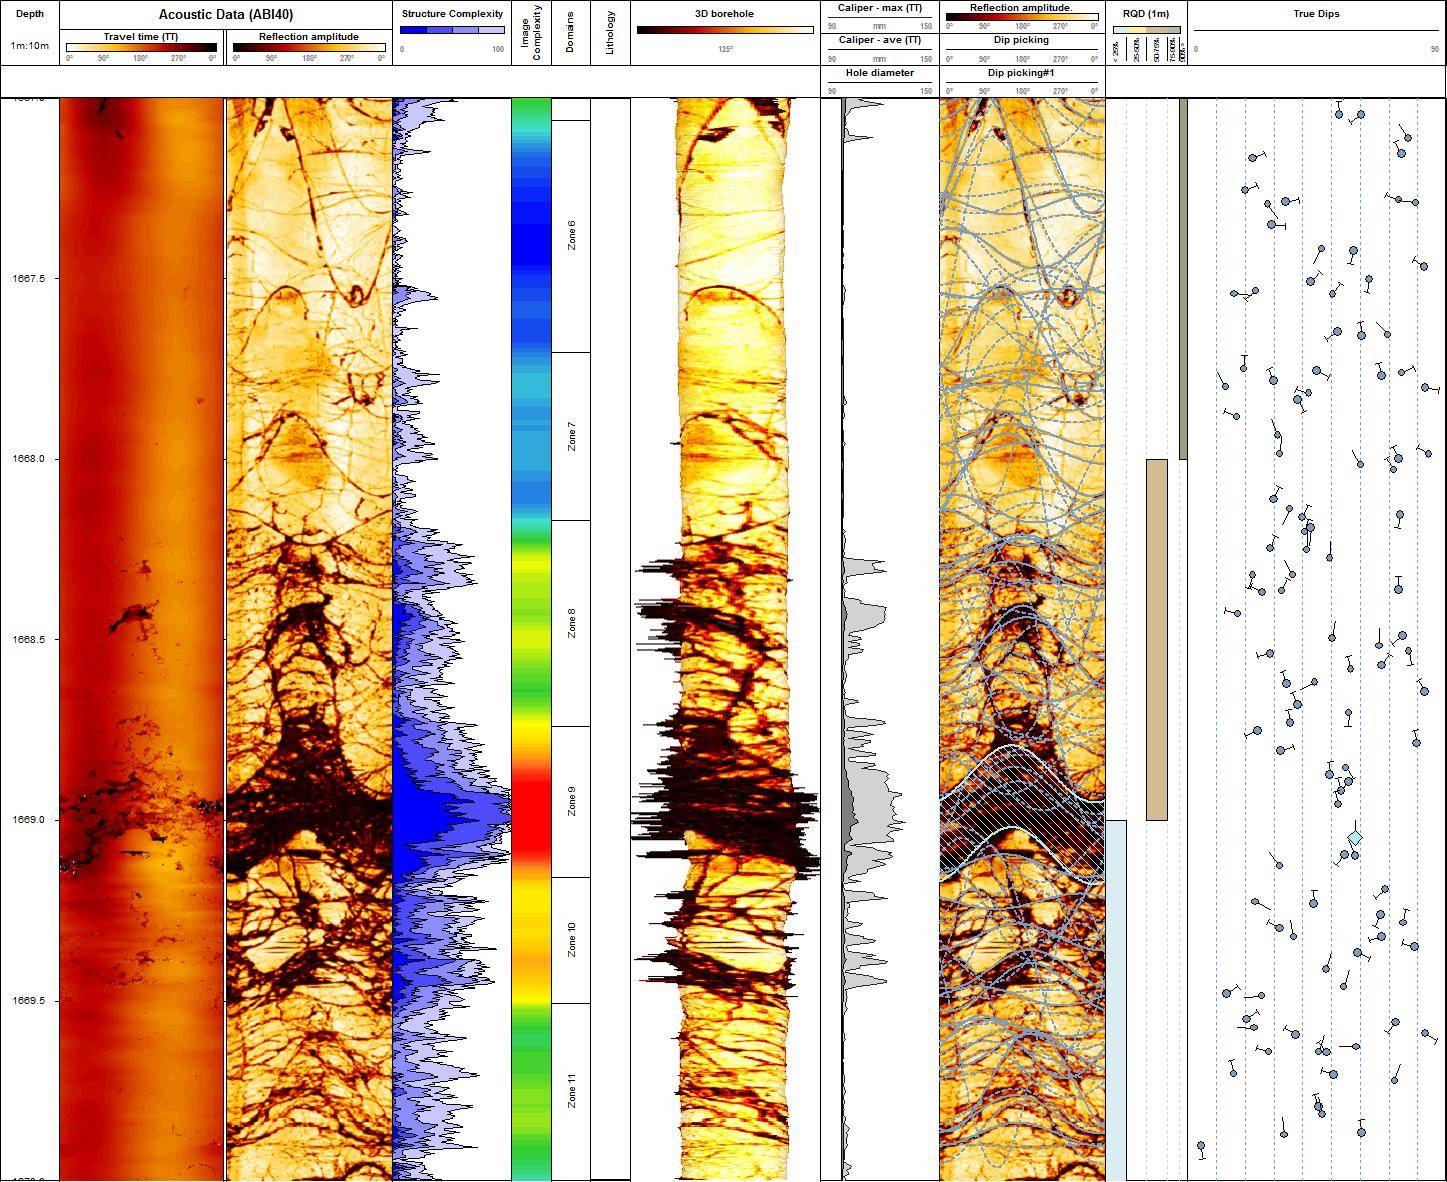The height and width of the screenshot is (1182, 1447).
Task: Click the RQD (1m) column title
Action: coord(1146,15)
